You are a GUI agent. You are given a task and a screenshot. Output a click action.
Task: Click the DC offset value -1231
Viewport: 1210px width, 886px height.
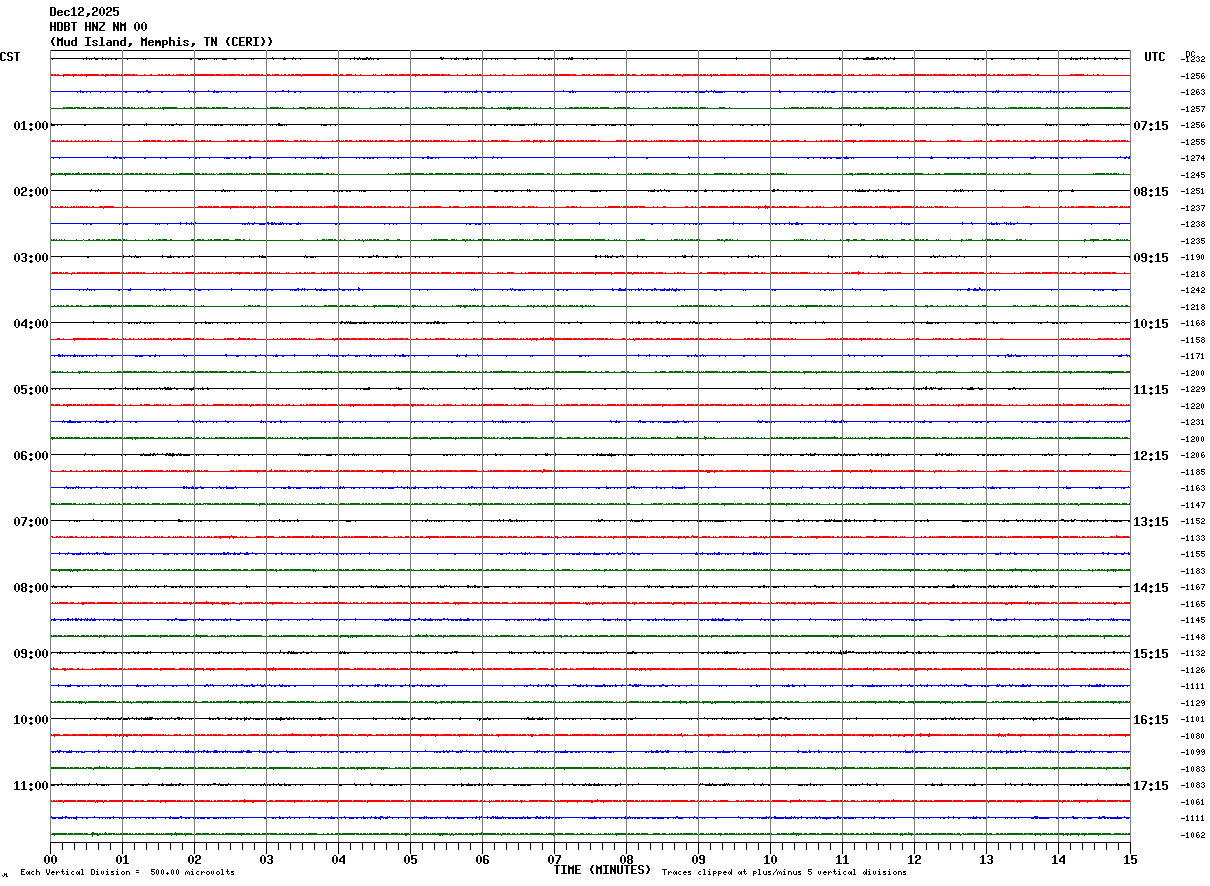coord(1193,422)
